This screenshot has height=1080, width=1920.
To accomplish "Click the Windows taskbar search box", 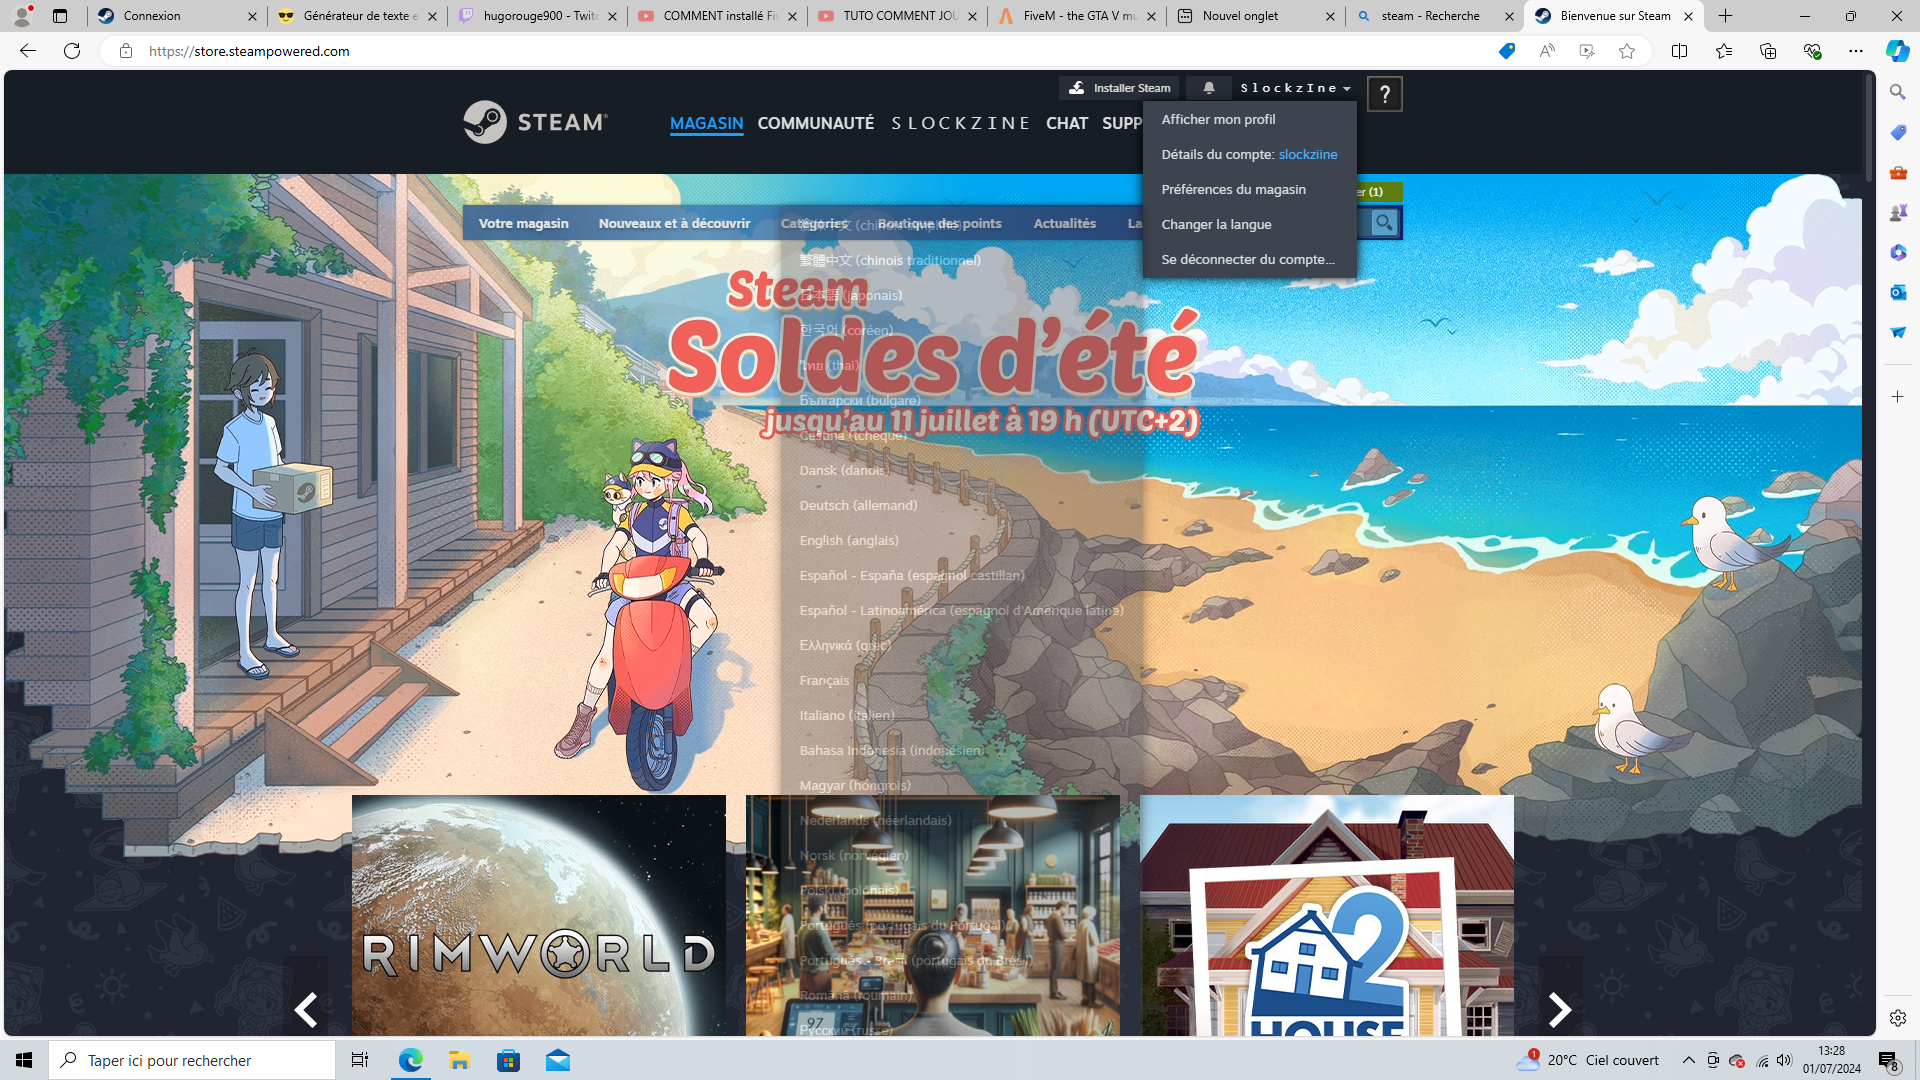I will click(x=192, y=1060).
